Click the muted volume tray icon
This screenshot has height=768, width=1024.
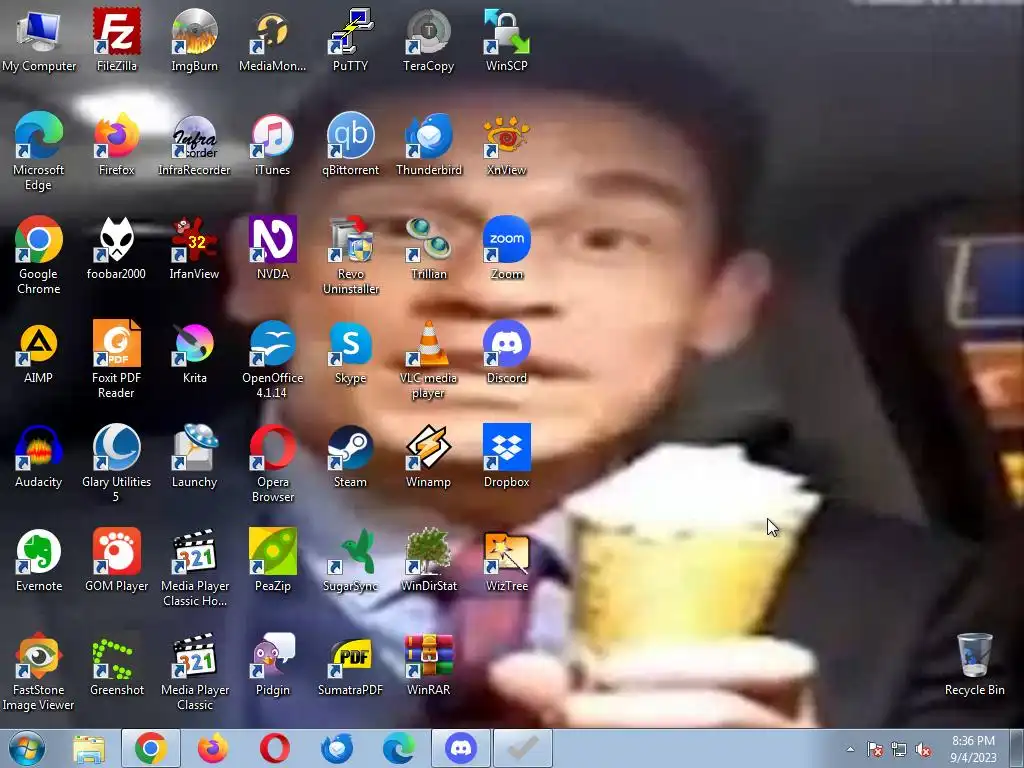[923, 750]
